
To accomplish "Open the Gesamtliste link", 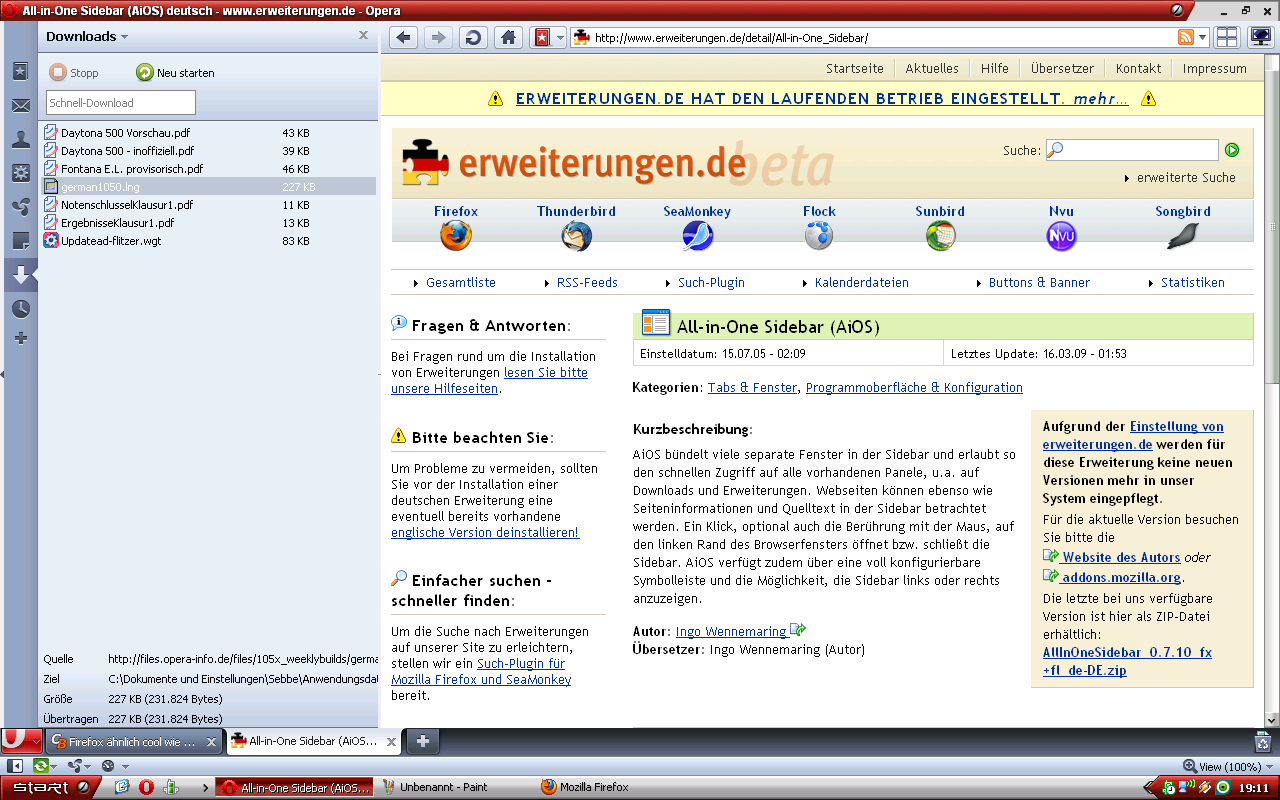I will pos(461,283).
